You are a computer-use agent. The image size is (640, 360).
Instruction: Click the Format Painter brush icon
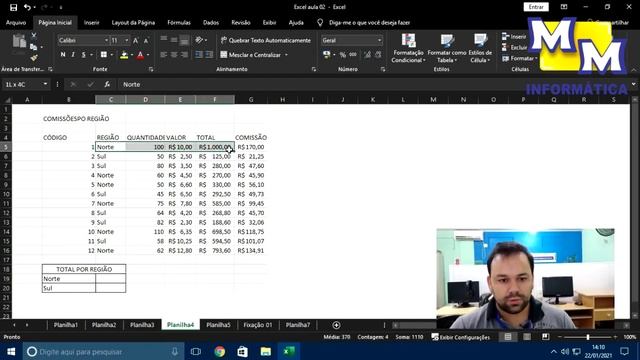pos(34,58)
